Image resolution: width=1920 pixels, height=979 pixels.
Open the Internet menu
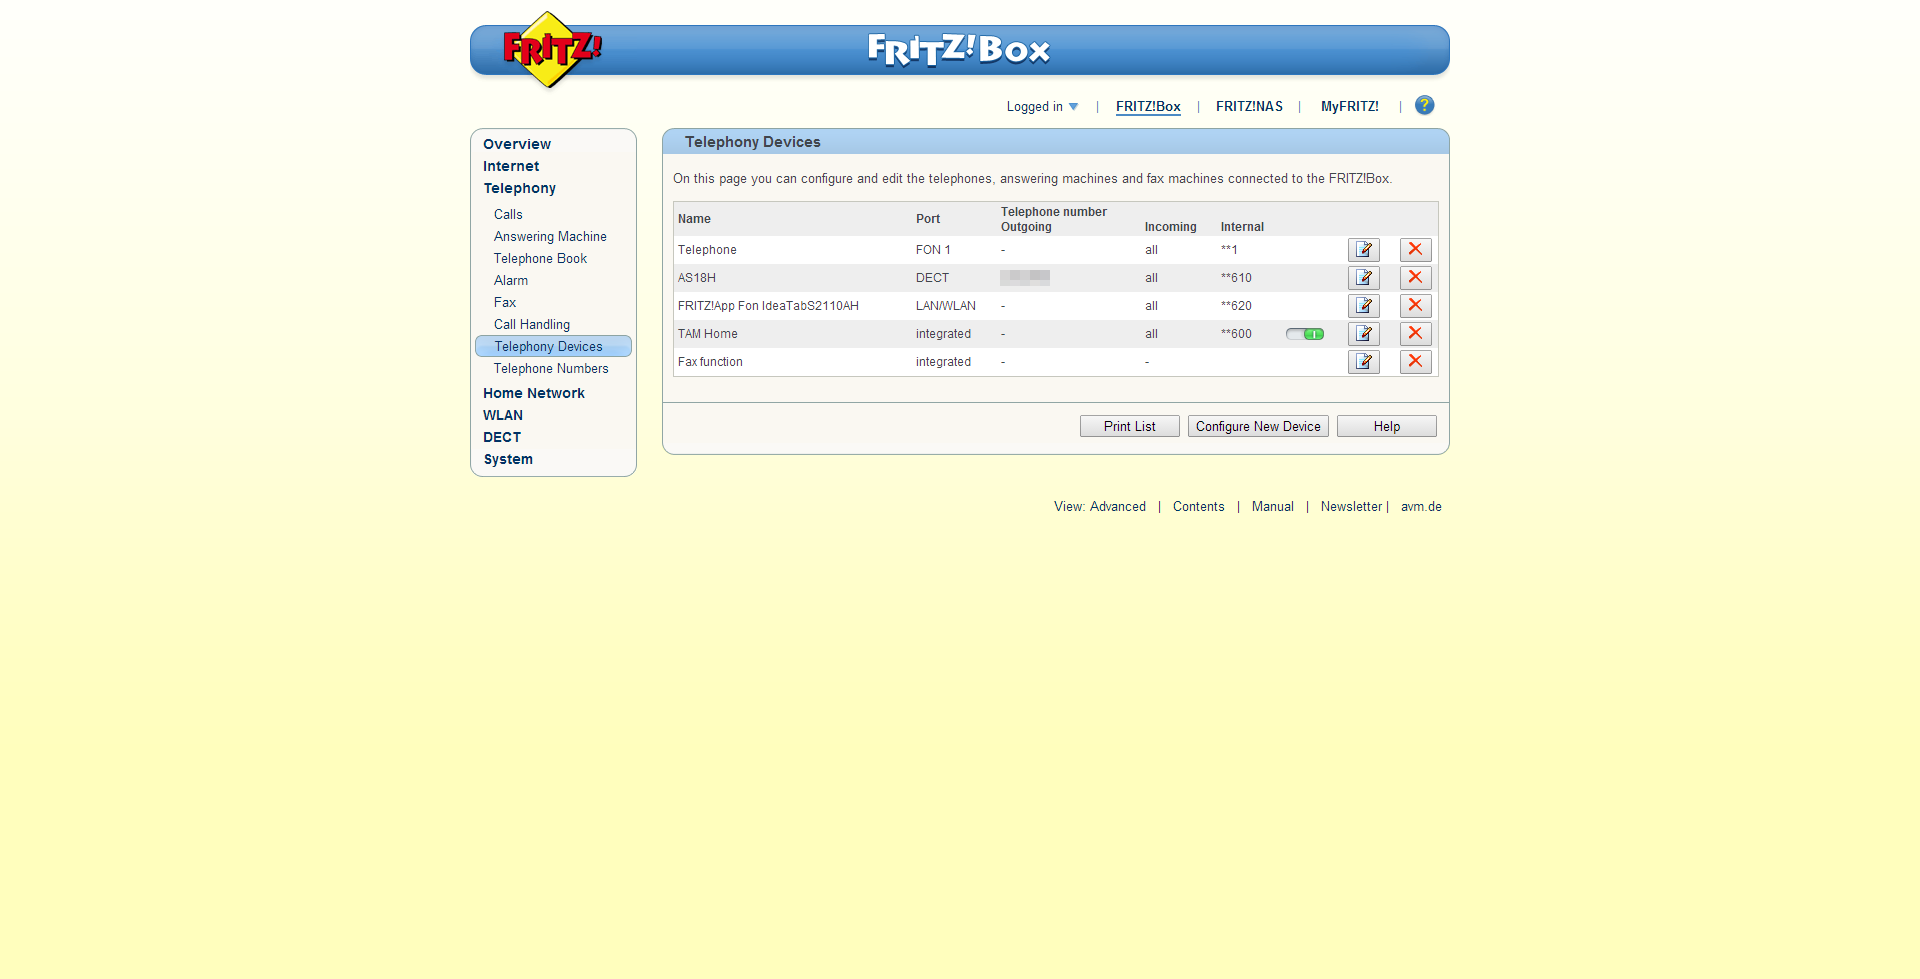(x=511, y=166)
